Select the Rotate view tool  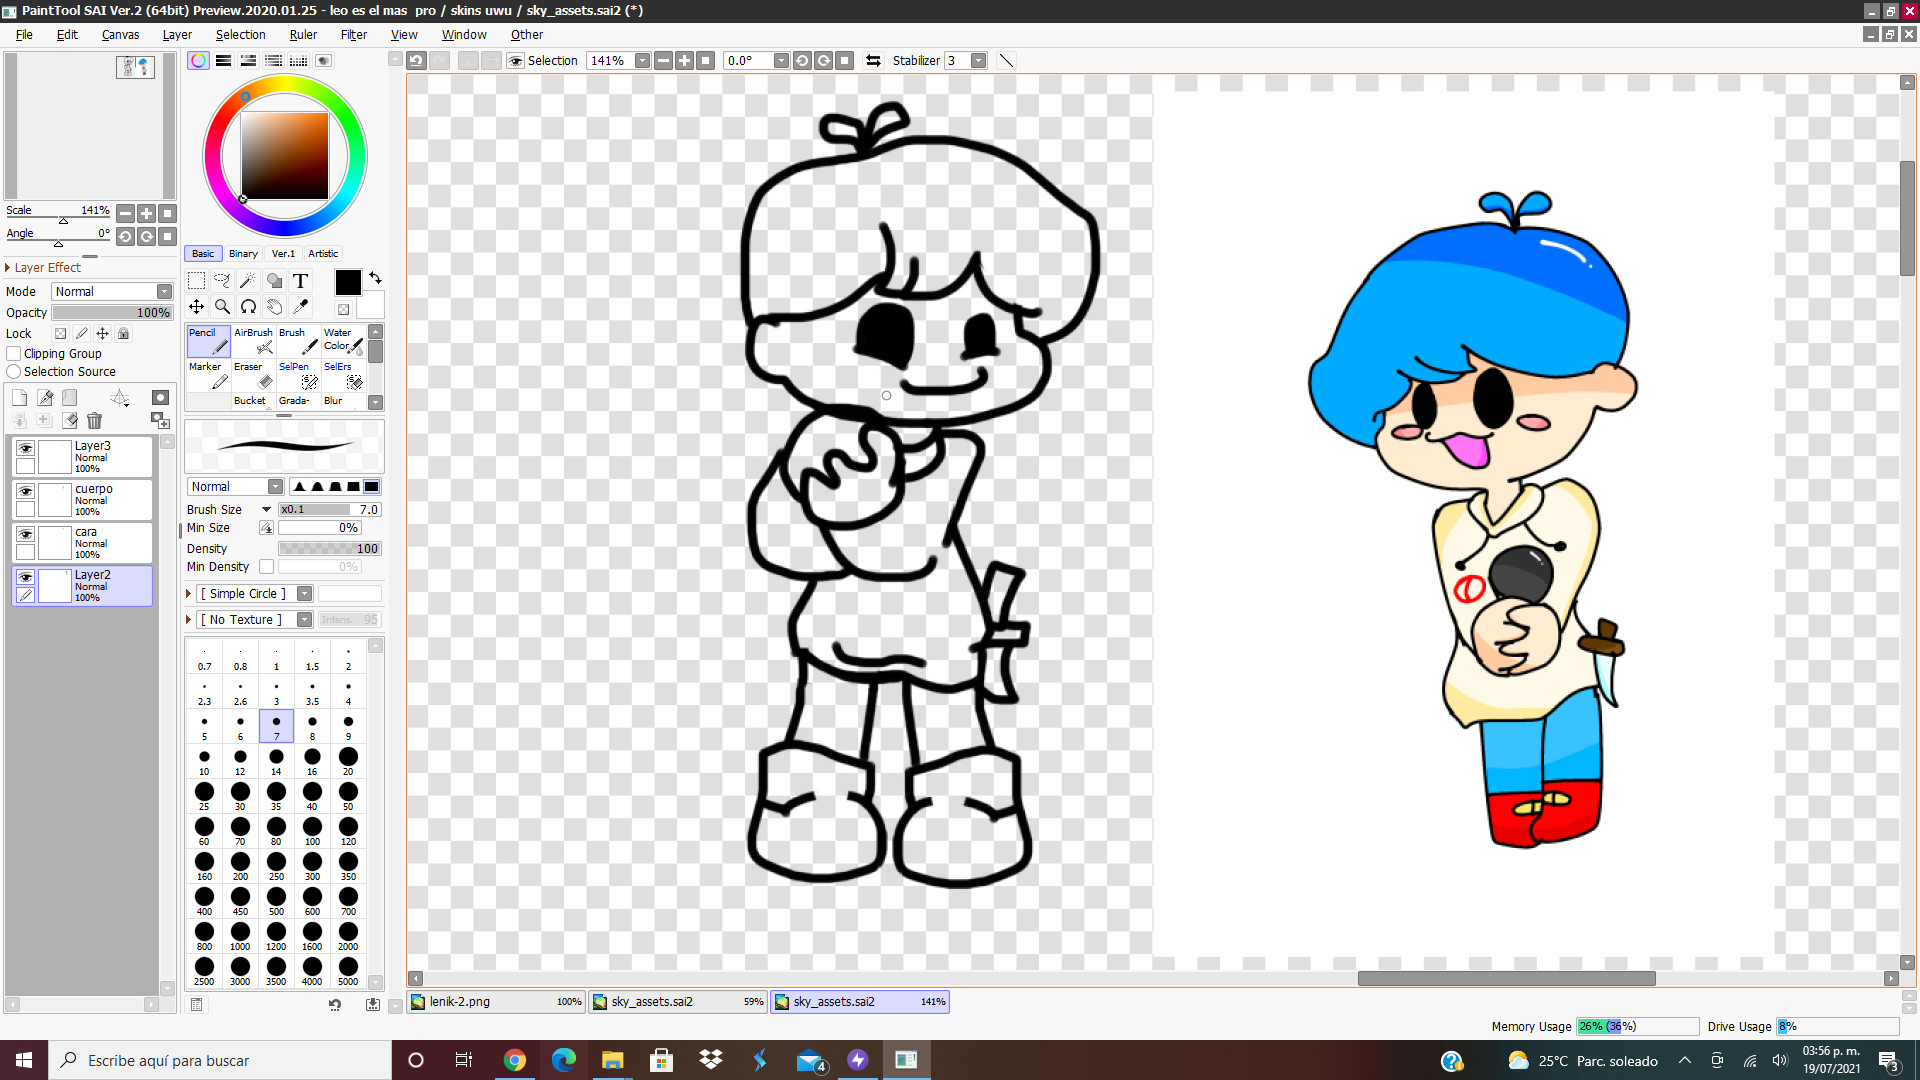[248, 307]
